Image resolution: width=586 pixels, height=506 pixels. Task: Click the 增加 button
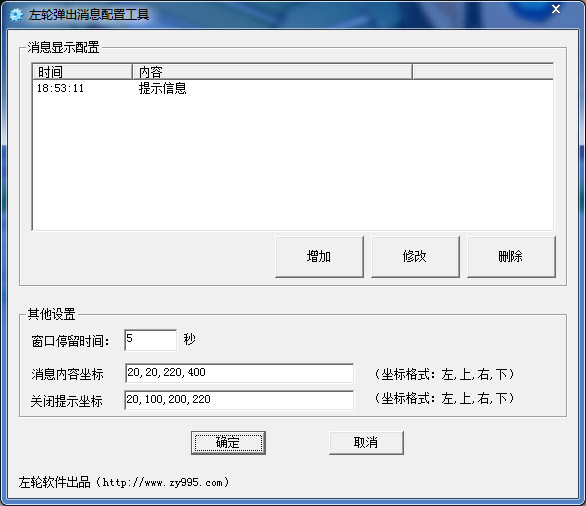point(319,257)
